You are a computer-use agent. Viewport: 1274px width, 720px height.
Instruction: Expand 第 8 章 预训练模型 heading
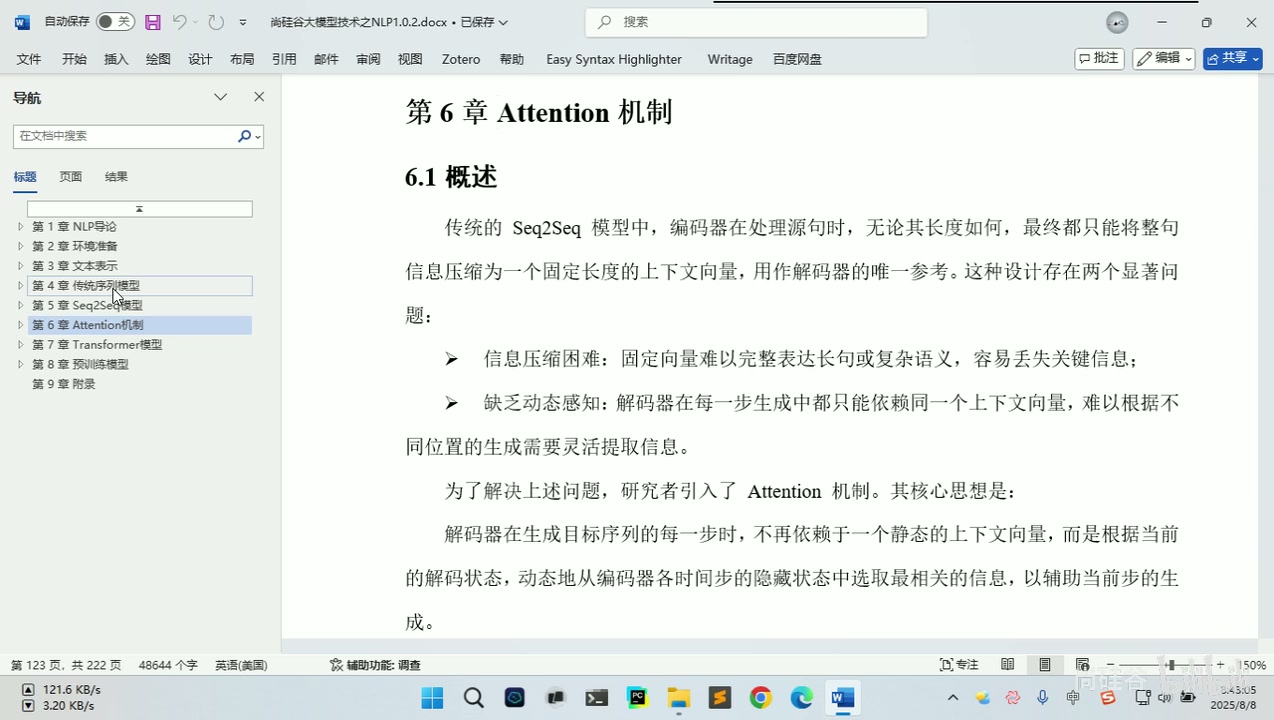20,364
